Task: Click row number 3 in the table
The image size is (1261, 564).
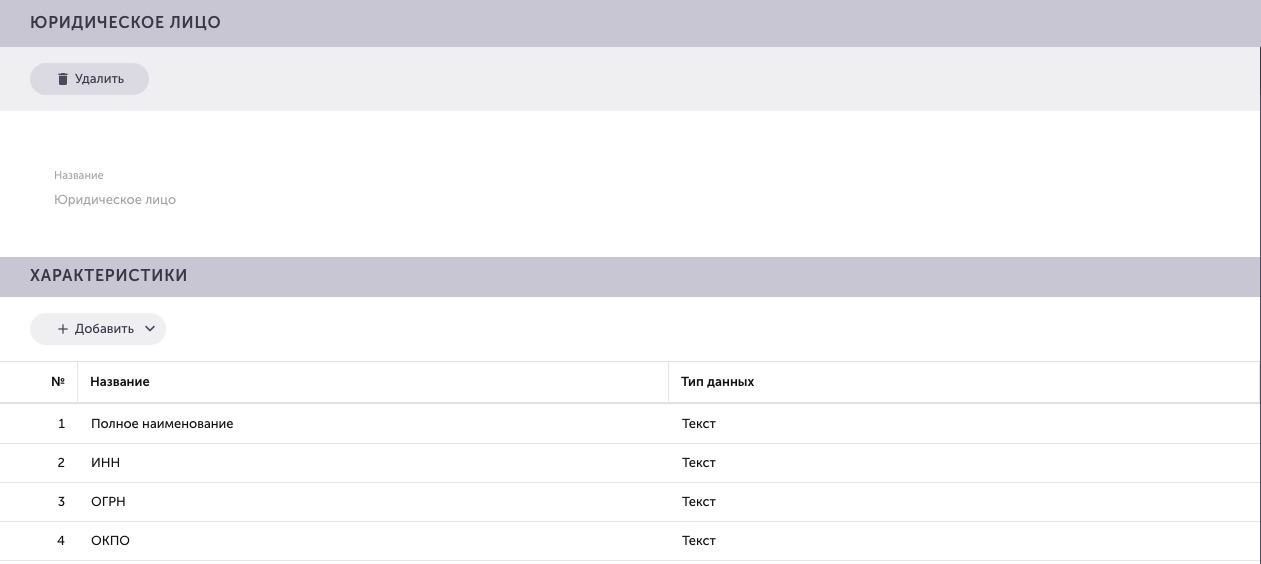Action: [x=61, y=502]
